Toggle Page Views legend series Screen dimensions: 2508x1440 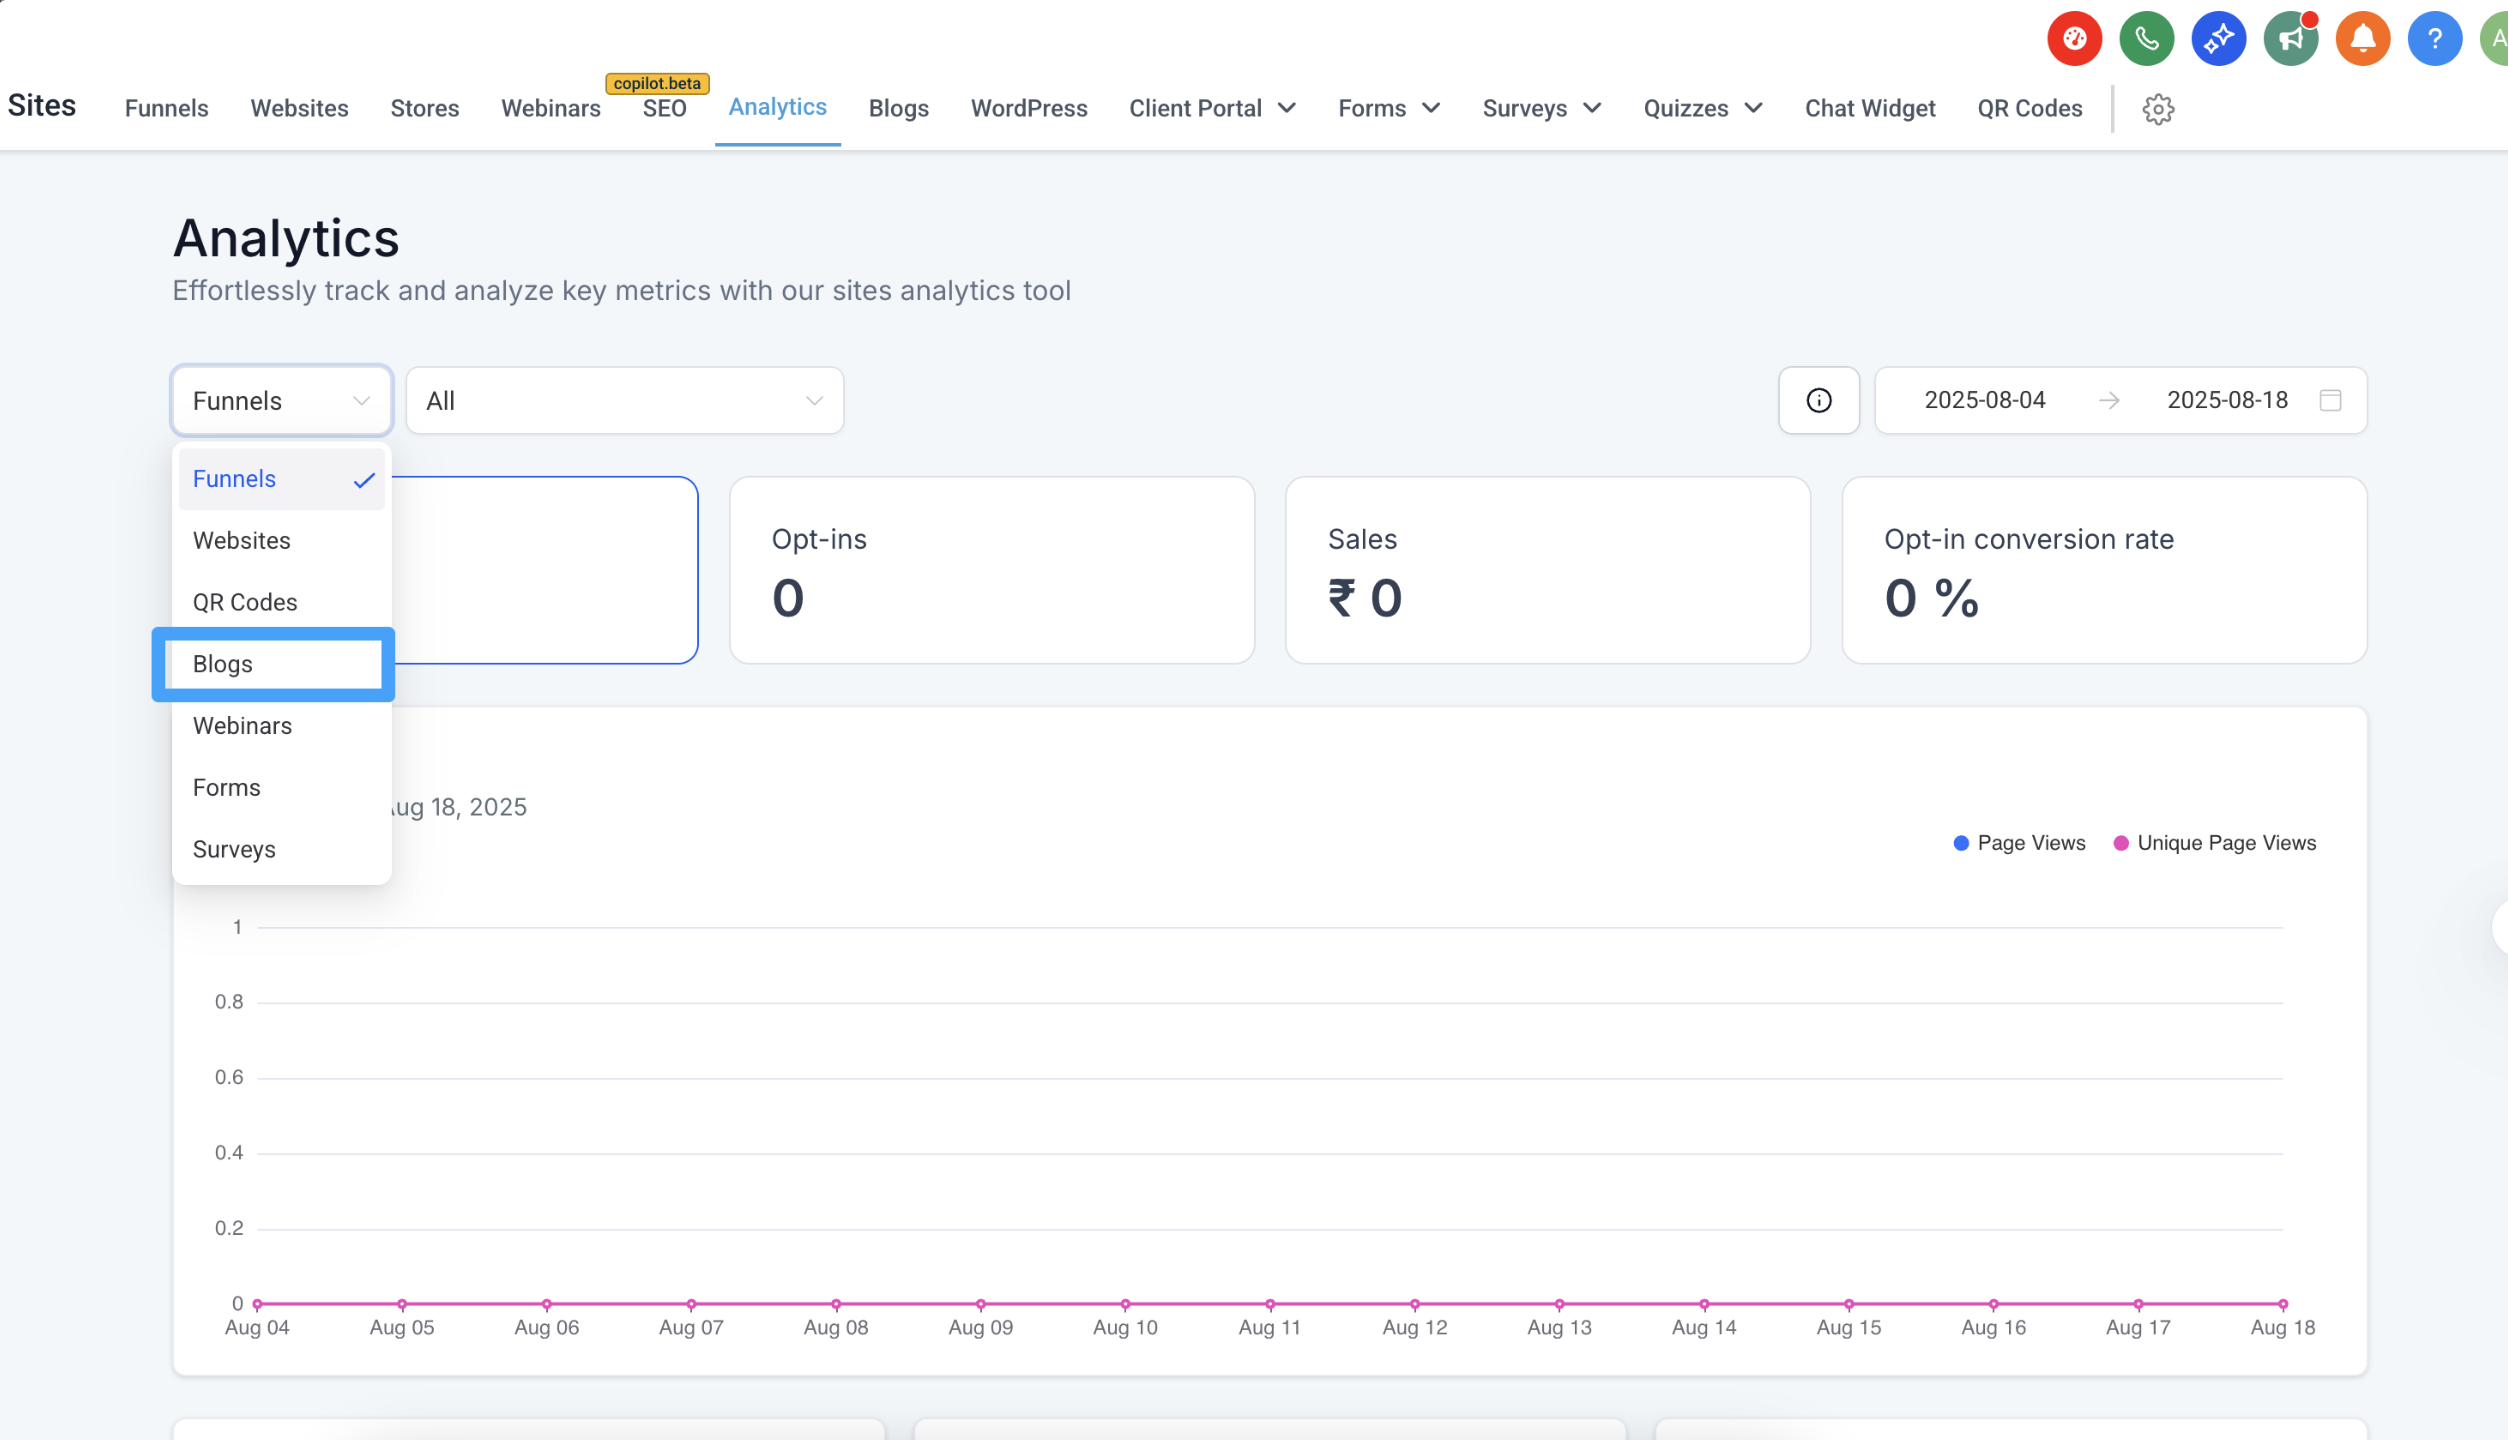pos(2019,843)
